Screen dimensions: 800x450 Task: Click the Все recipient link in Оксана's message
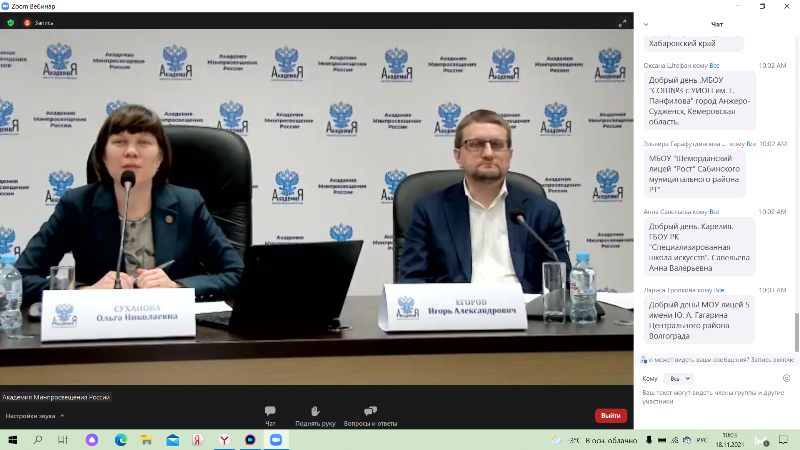pos(714,65)
